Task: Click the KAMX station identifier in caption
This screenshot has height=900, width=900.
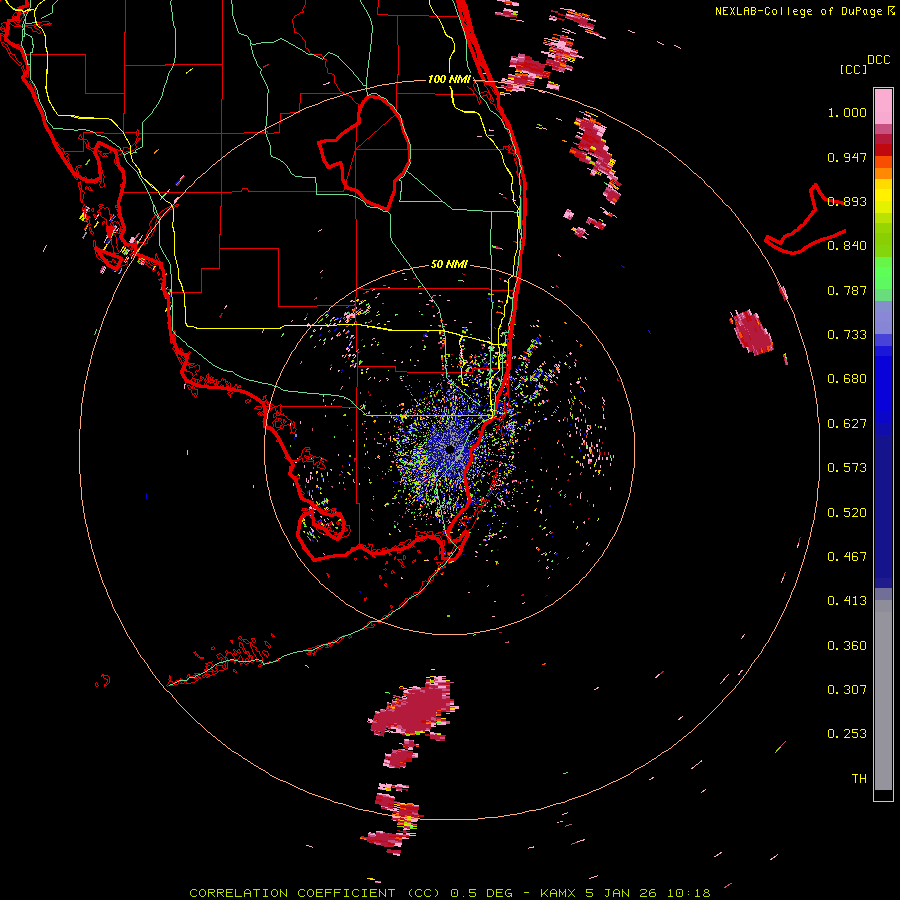Action: tap(558, 893)
